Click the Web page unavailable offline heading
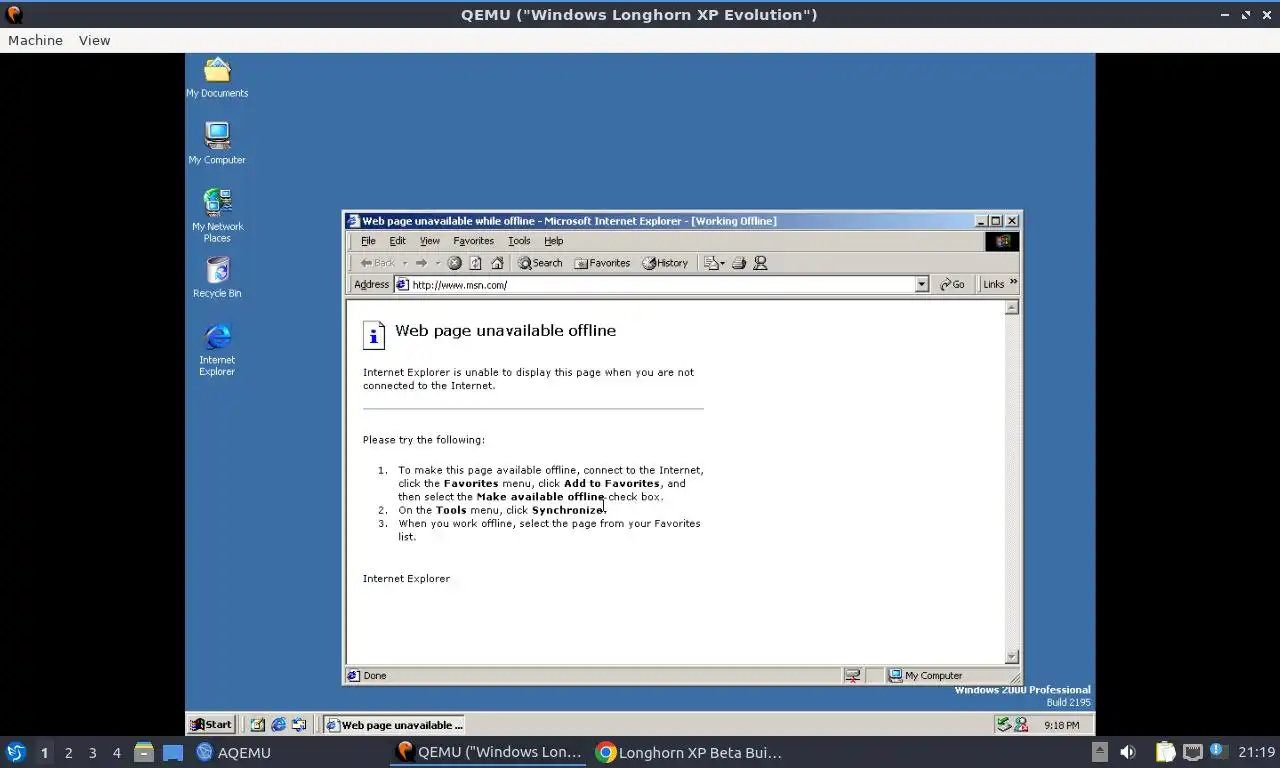 [x=505, y=331]
